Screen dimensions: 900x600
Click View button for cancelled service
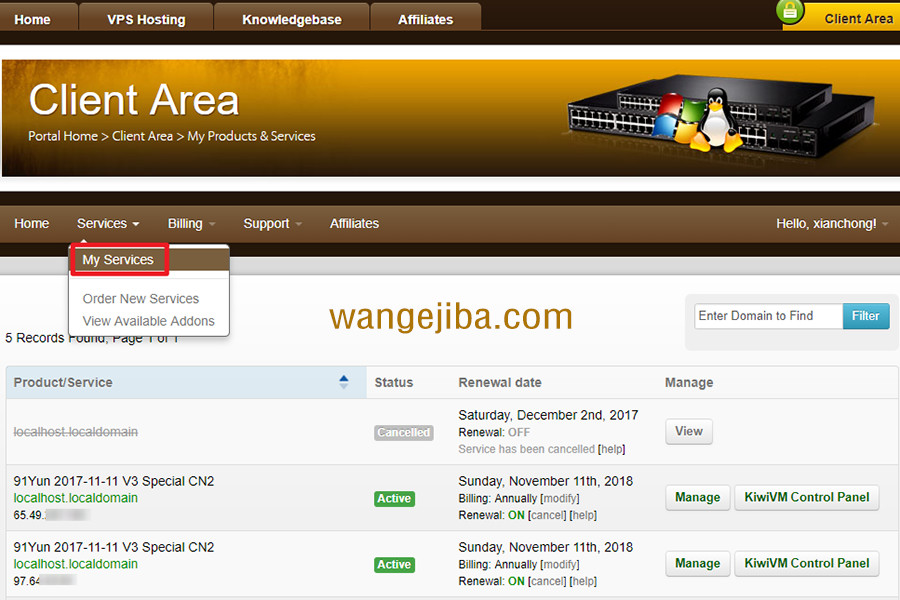[x=689, y=431]
